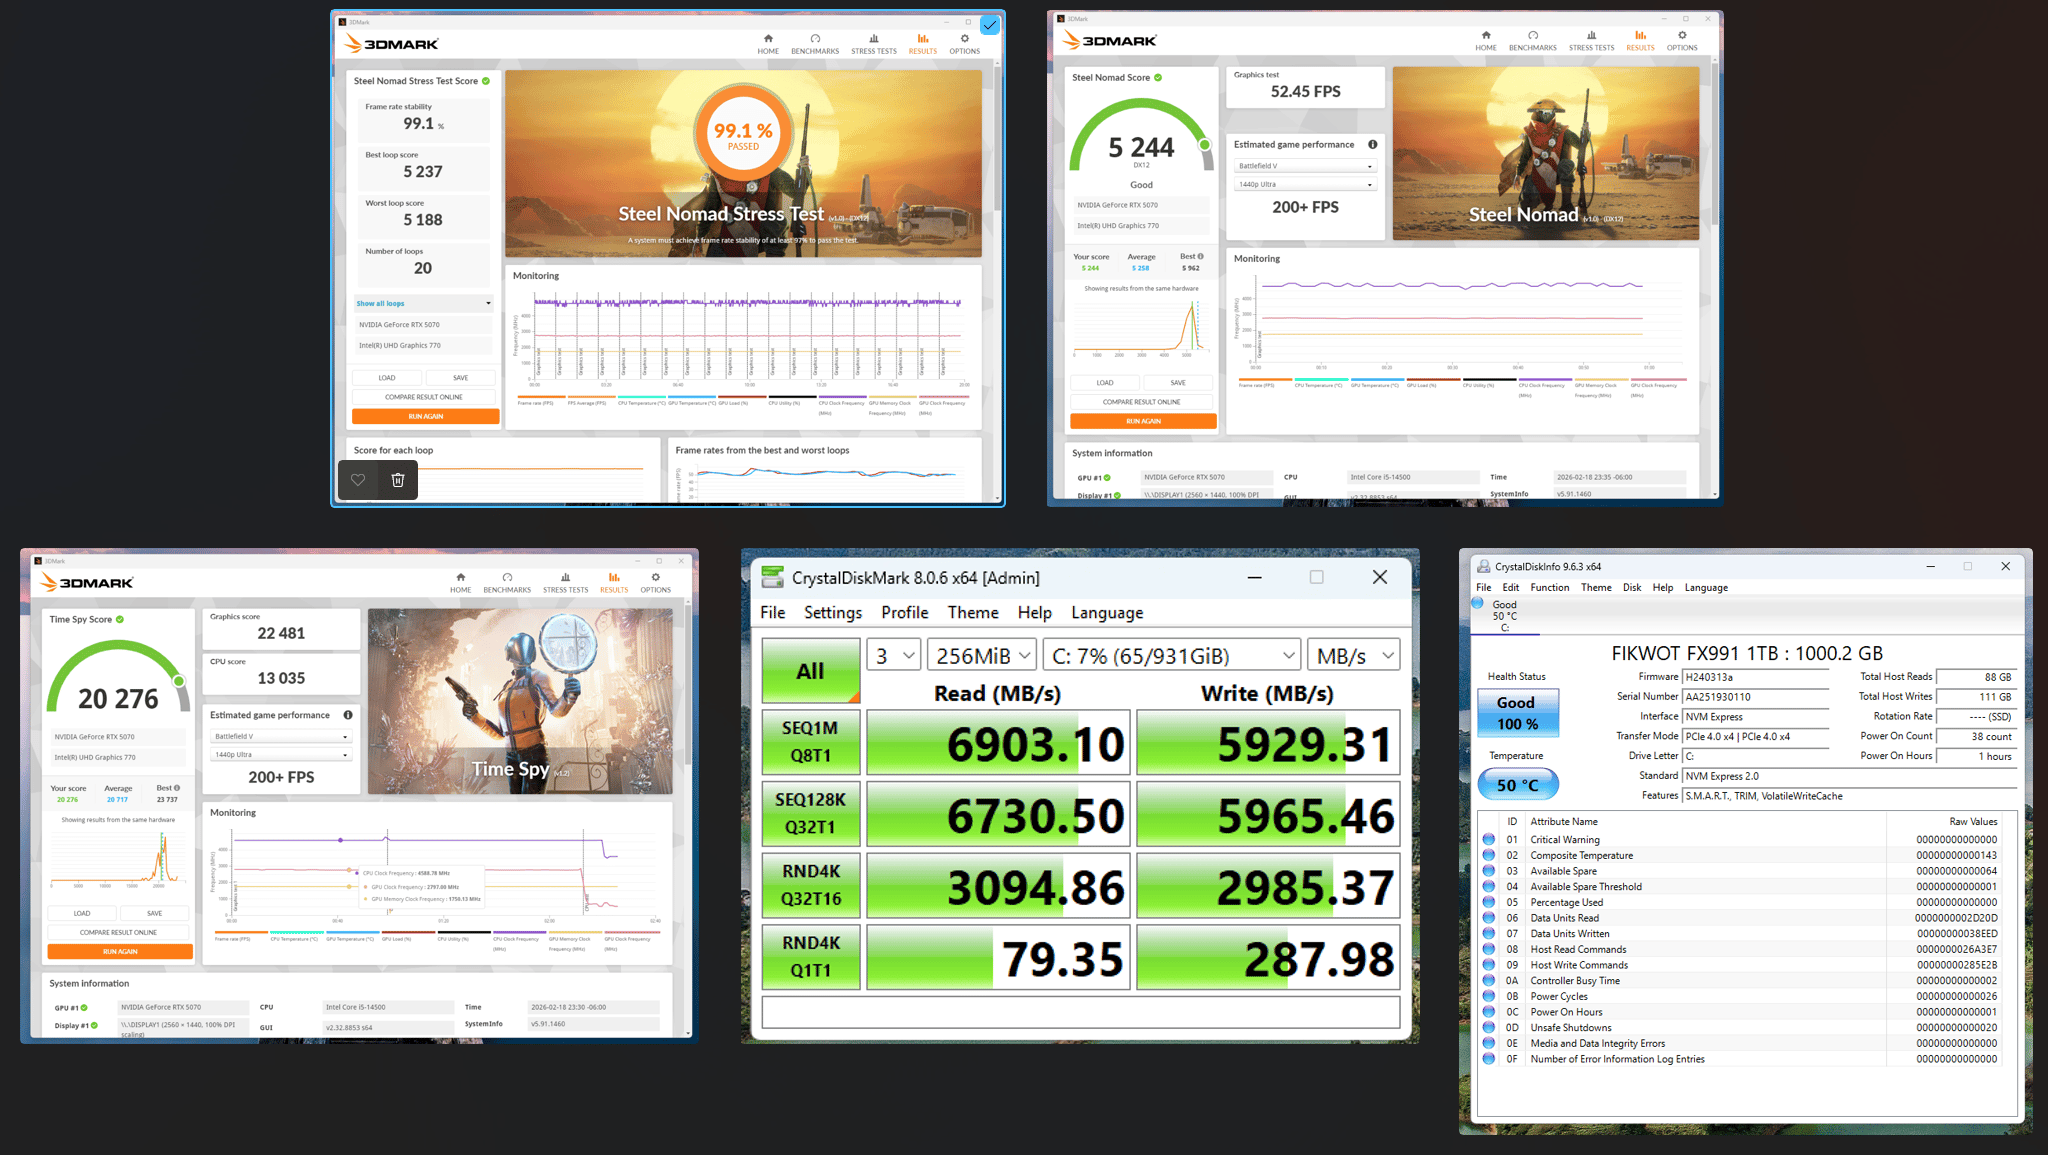2048x1155 pixels.
Task: Open OPTIONS in Steel Nomad Stress Test window
Action: click(x=965, y=44)
